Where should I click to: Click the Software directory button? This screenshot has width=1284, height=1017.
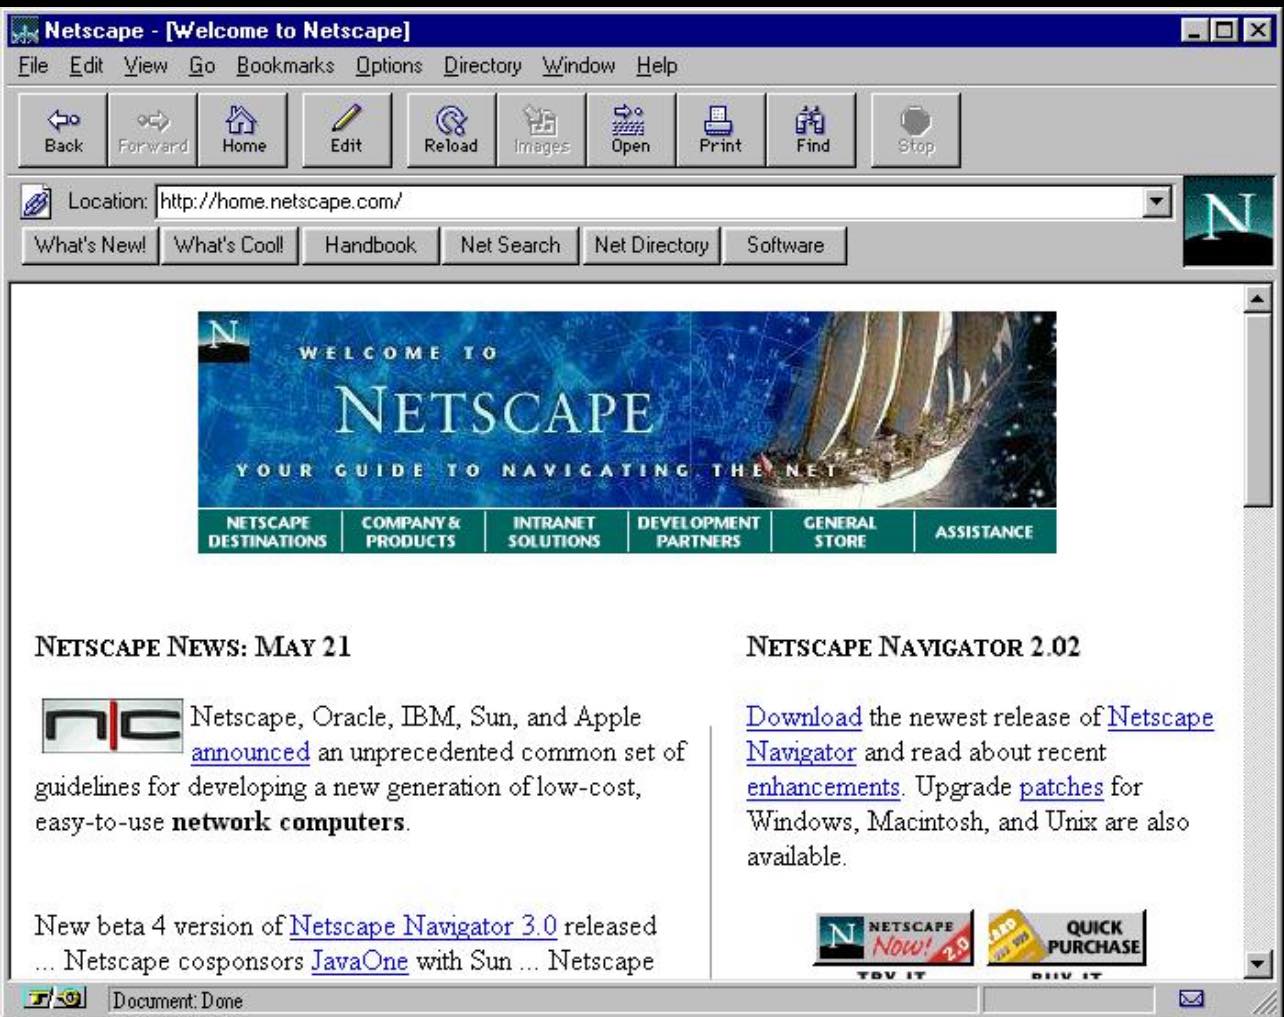pos(786,245)
